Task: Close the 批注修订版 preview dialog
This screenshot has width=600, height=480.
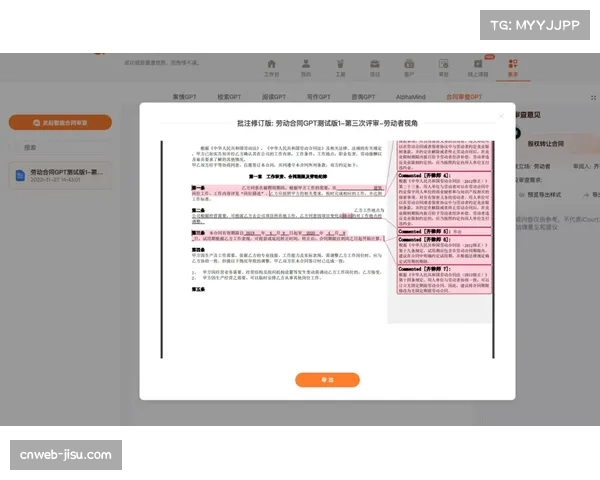Action: (x=501, y=116)
